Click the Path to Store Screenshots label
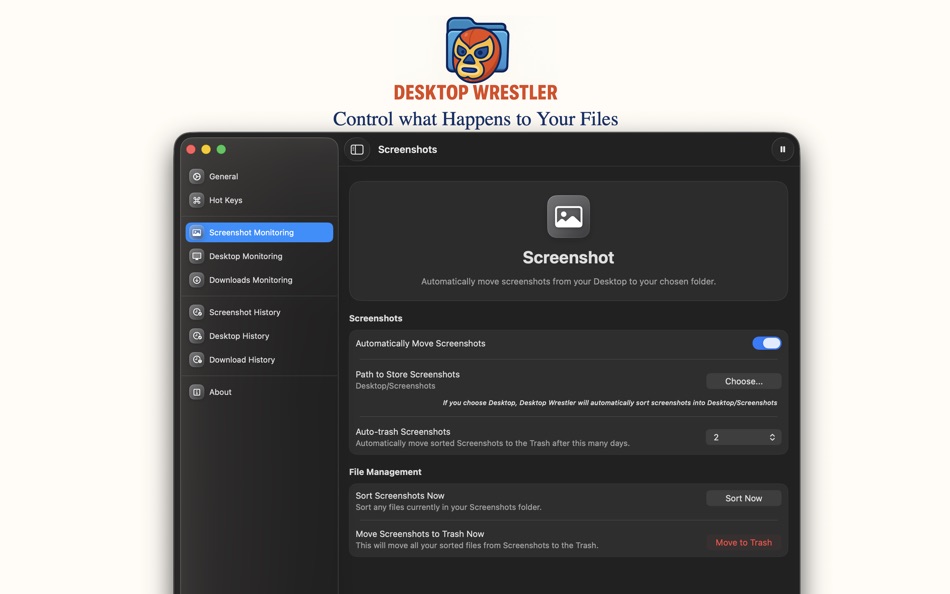This screenshot has width=950, height=594. coord(407,375)
